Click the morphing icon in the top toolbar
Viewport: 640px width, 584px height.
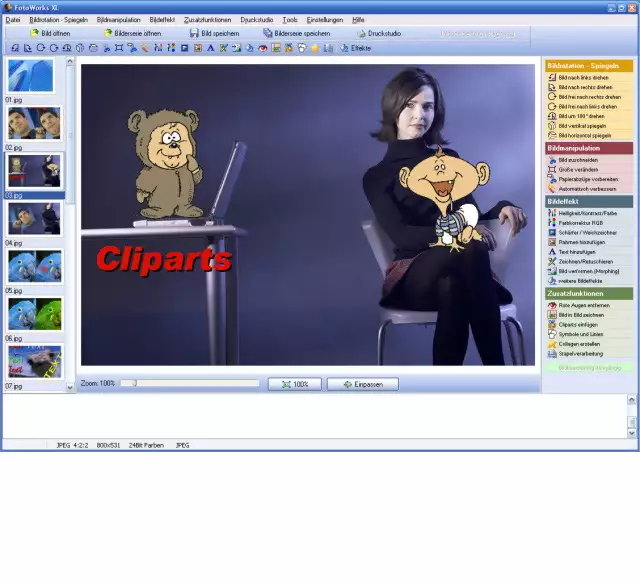(x=236, y=48)
